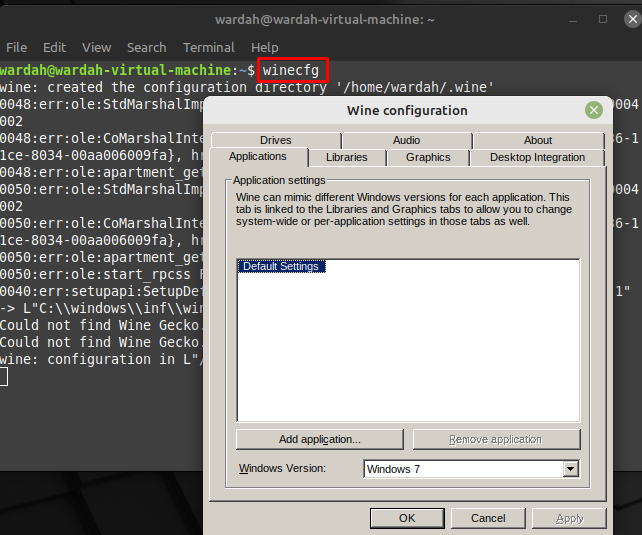The image size is (642, 535).
Task: Click the Add application button
Action: tap(320, 439)
